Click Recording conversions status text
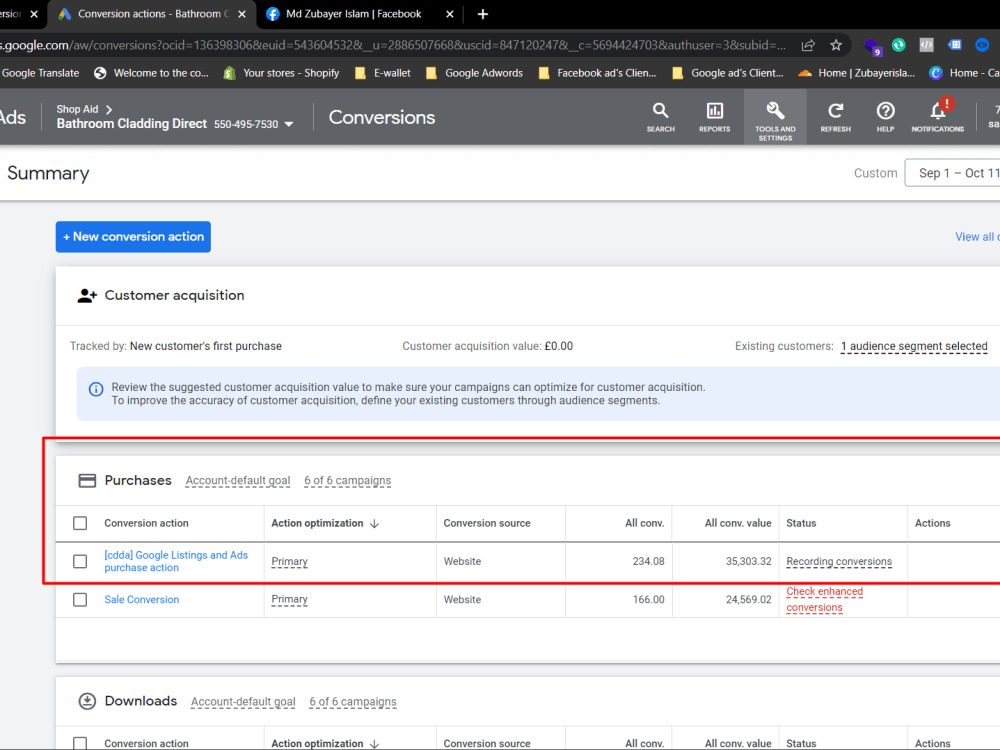 coord(839,562)
